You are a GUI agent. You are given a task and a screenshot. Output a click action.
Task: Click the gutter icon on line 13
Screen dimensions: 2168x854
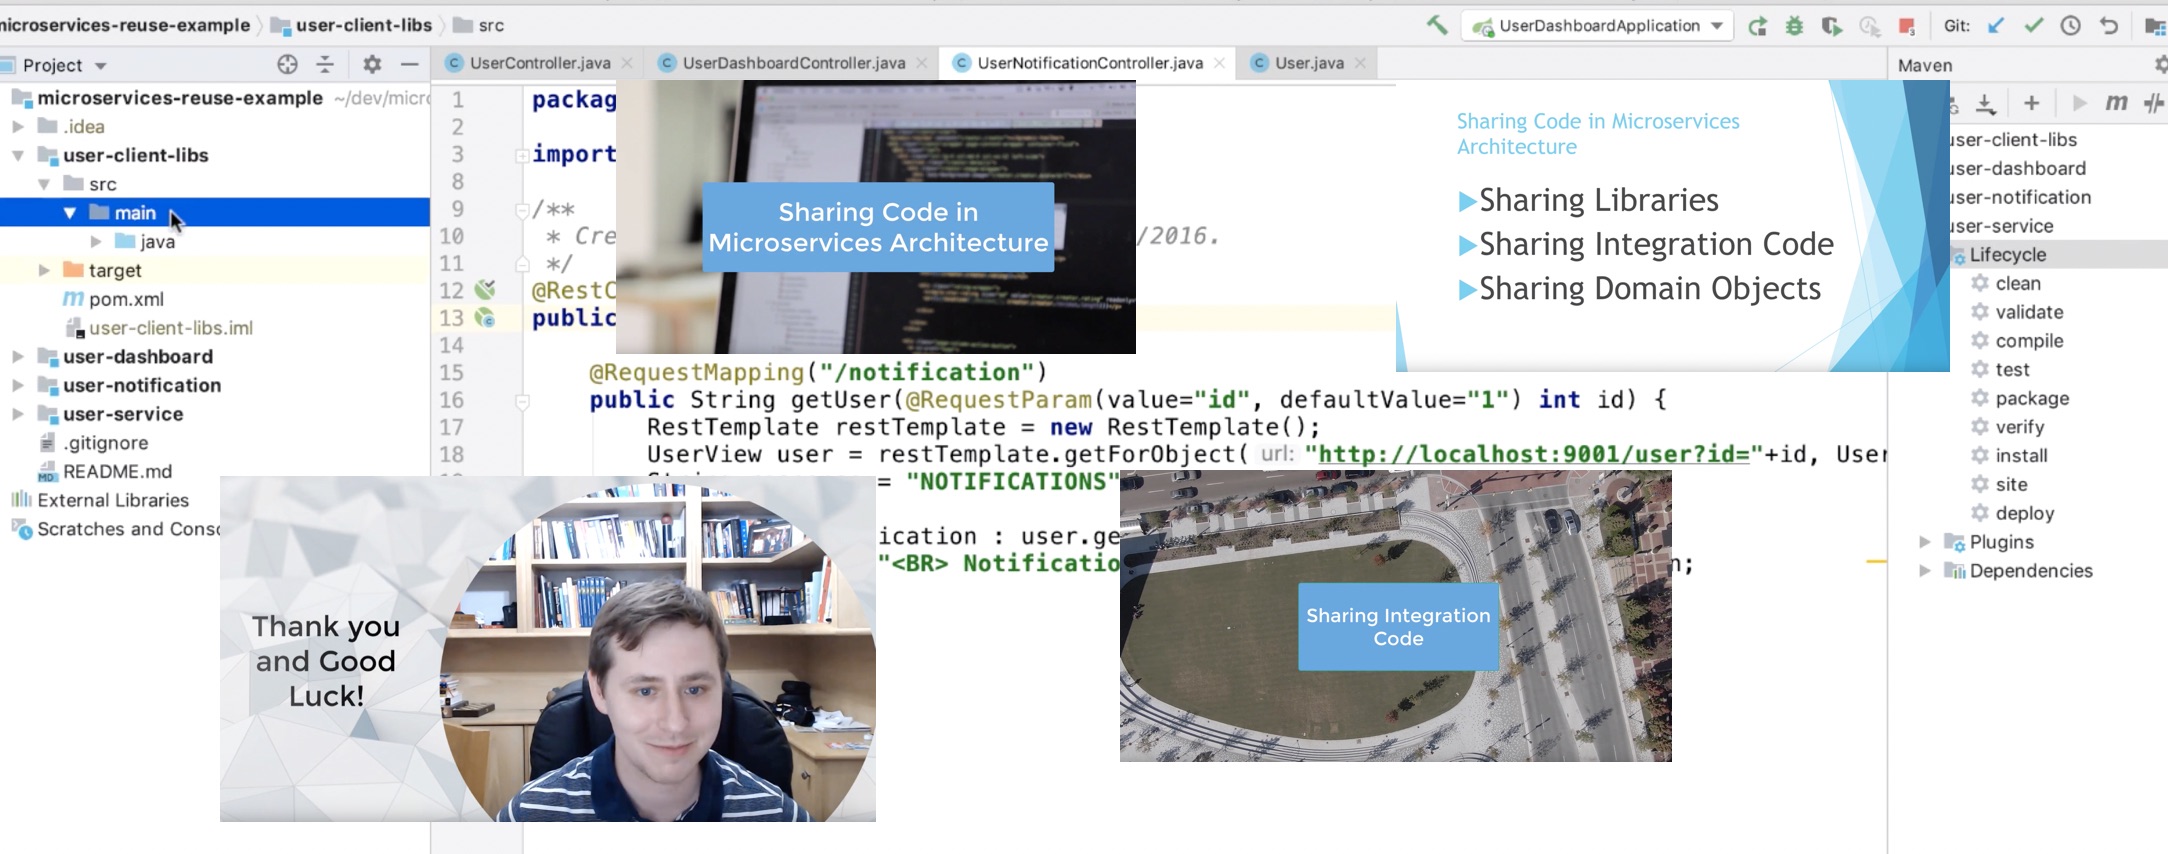pos(485,318)
